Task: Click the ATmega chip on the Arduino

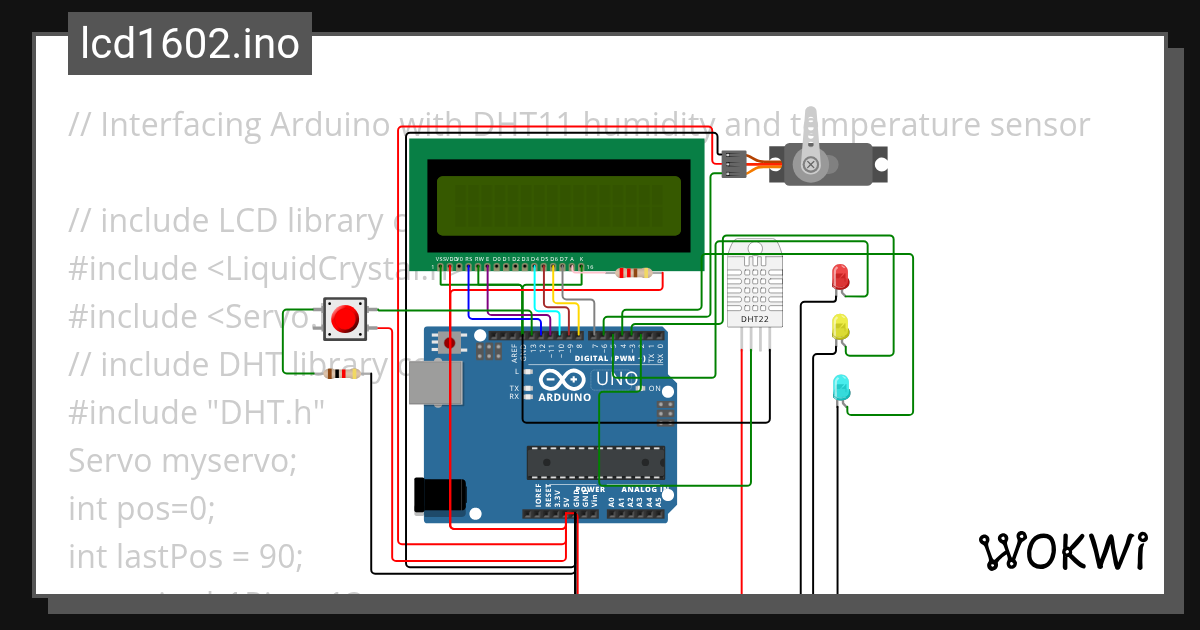Action: click(595, 462)
